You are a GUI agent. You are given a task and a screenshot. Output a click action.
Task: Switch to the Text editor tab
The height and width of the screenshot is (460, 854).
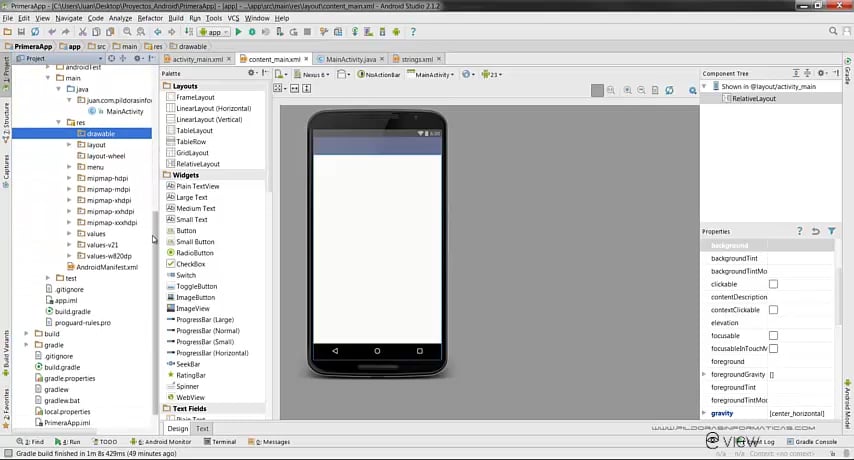[202, 428]
